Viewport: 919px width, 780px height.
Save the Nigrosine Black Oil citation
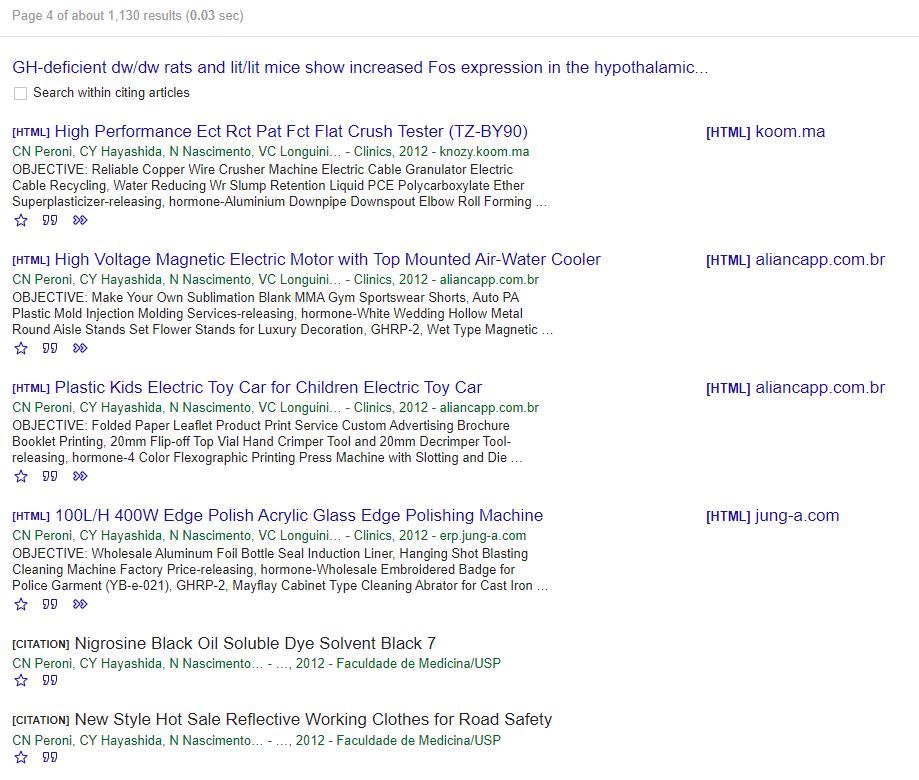[21, 680]
